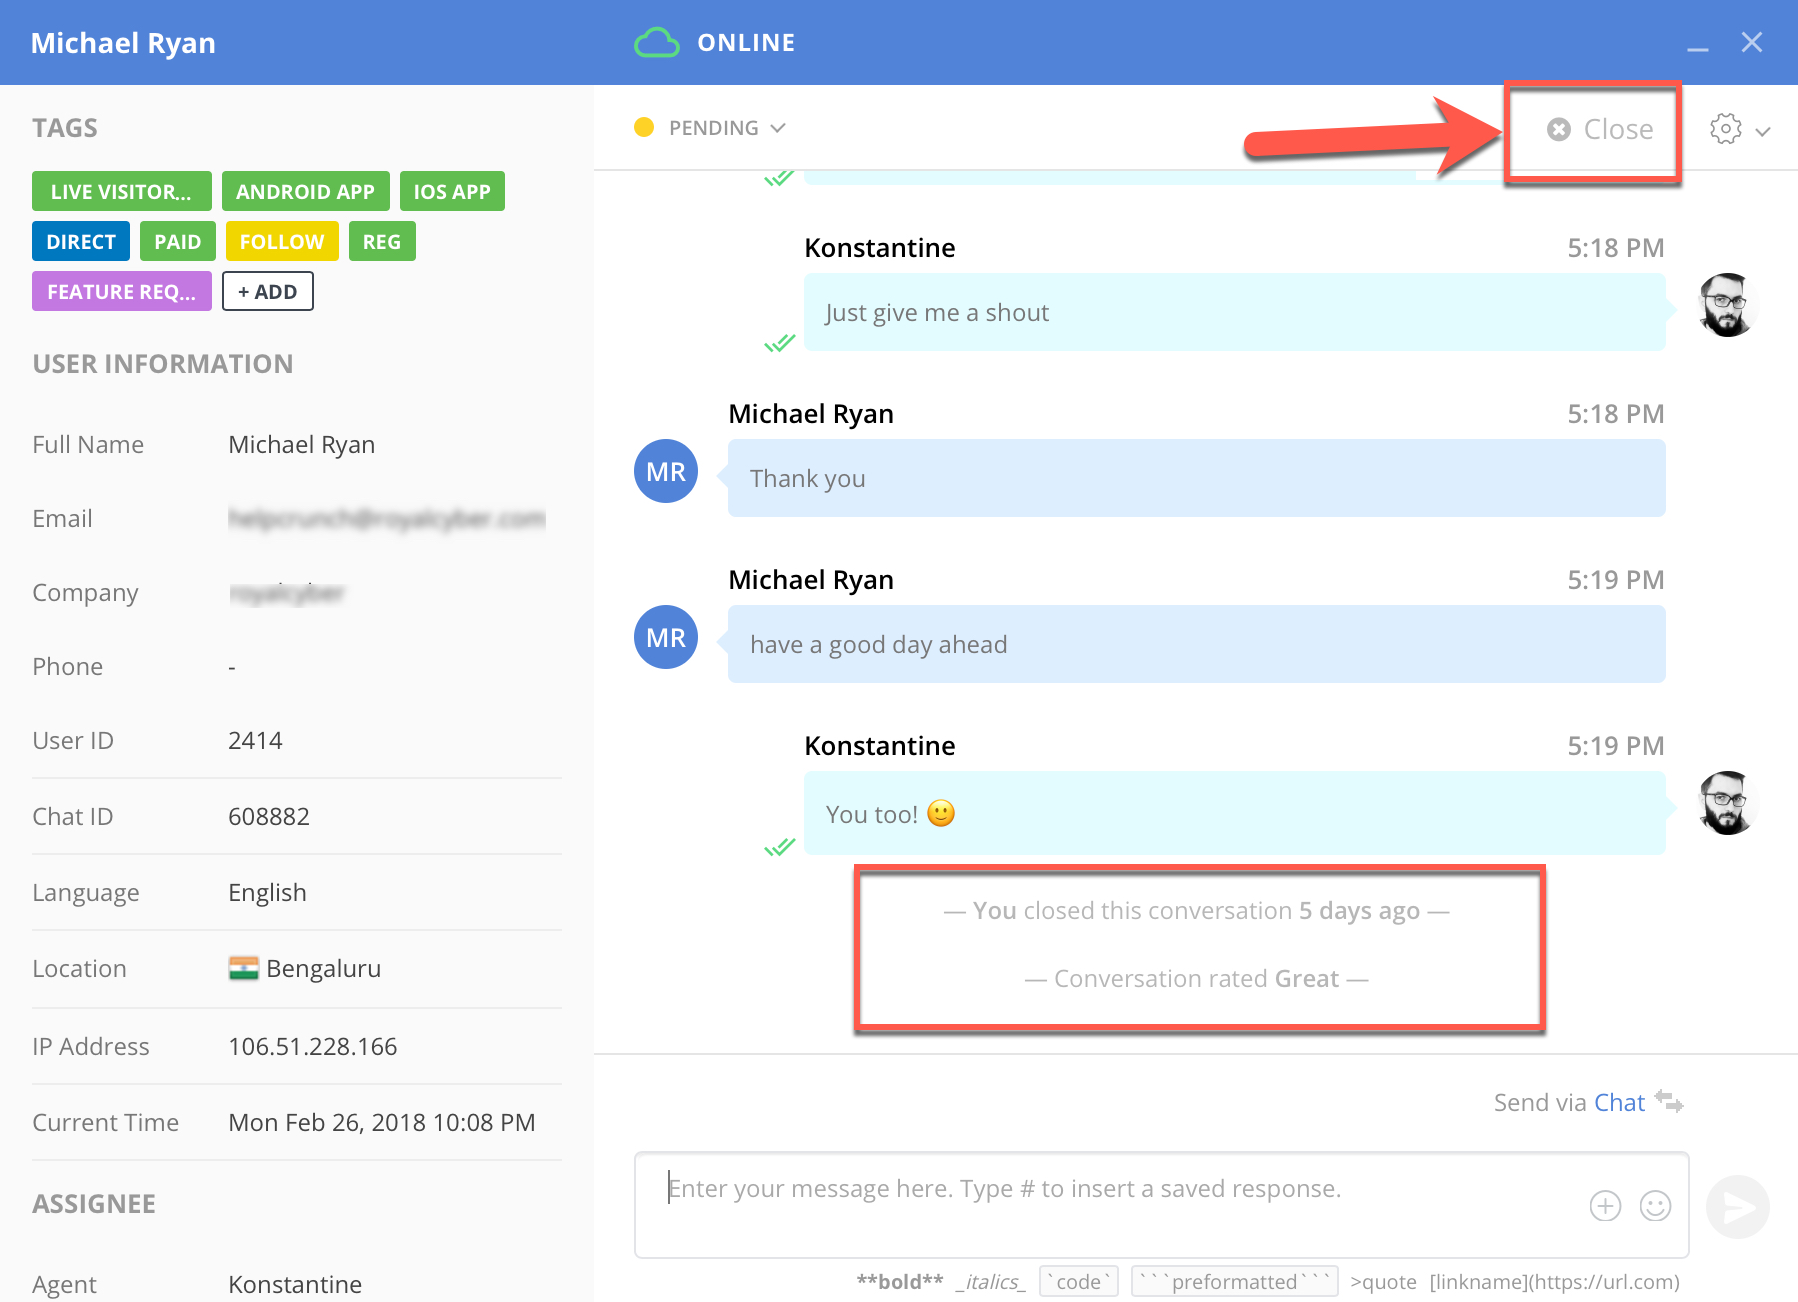The image size is (1798, 1302).
Task: Click the Current Time value
Action: pos(382,1122)
